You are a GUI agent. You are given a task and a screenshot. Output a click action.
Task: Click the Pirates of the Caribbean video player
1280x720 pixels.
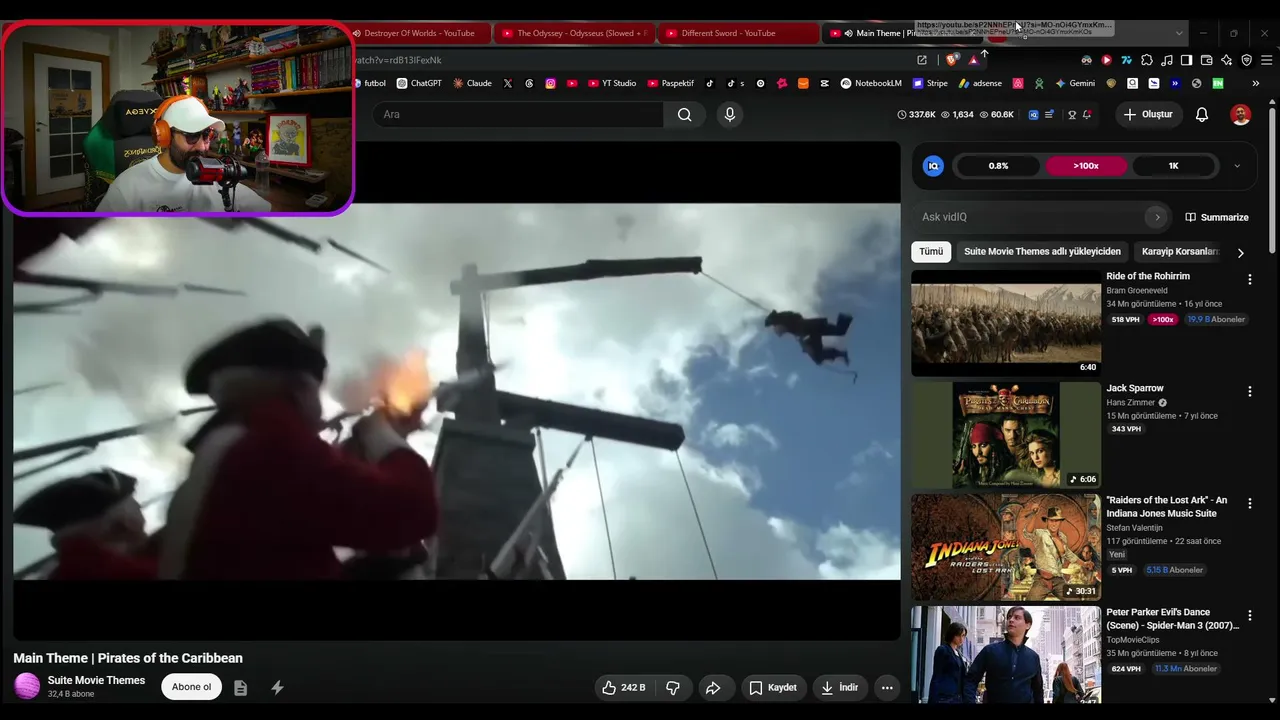pyautogui.click(x=457, y=391)
